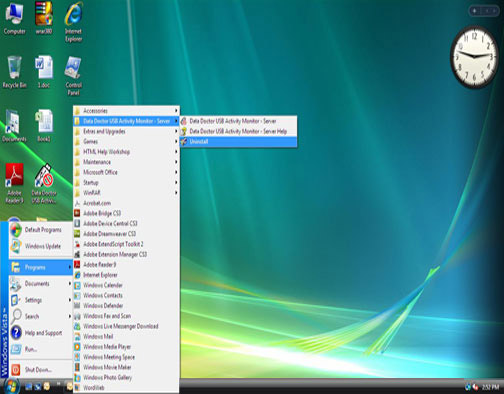
Task: Click Adobe Device Central CS3 icon
Action: (x=77, y=223)
